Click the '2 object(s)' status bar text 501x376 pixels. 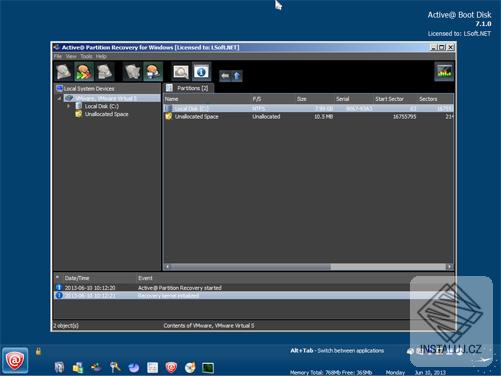[x=66, y=326]
